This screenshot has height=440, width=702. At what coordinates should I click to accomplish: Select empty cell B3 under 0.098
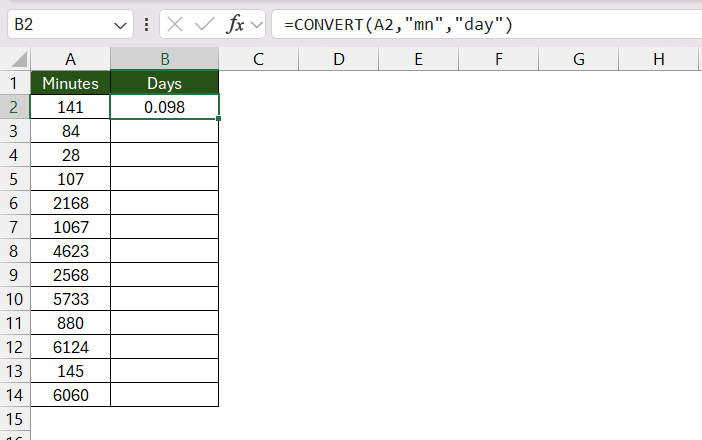tap(165, 131)
